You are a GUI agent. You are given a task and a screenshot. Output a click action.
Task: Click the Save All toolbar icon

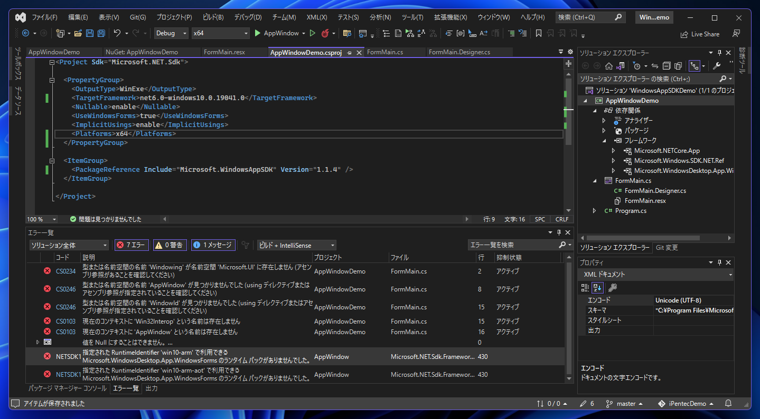pyautogui.click(x=101, y=33)
